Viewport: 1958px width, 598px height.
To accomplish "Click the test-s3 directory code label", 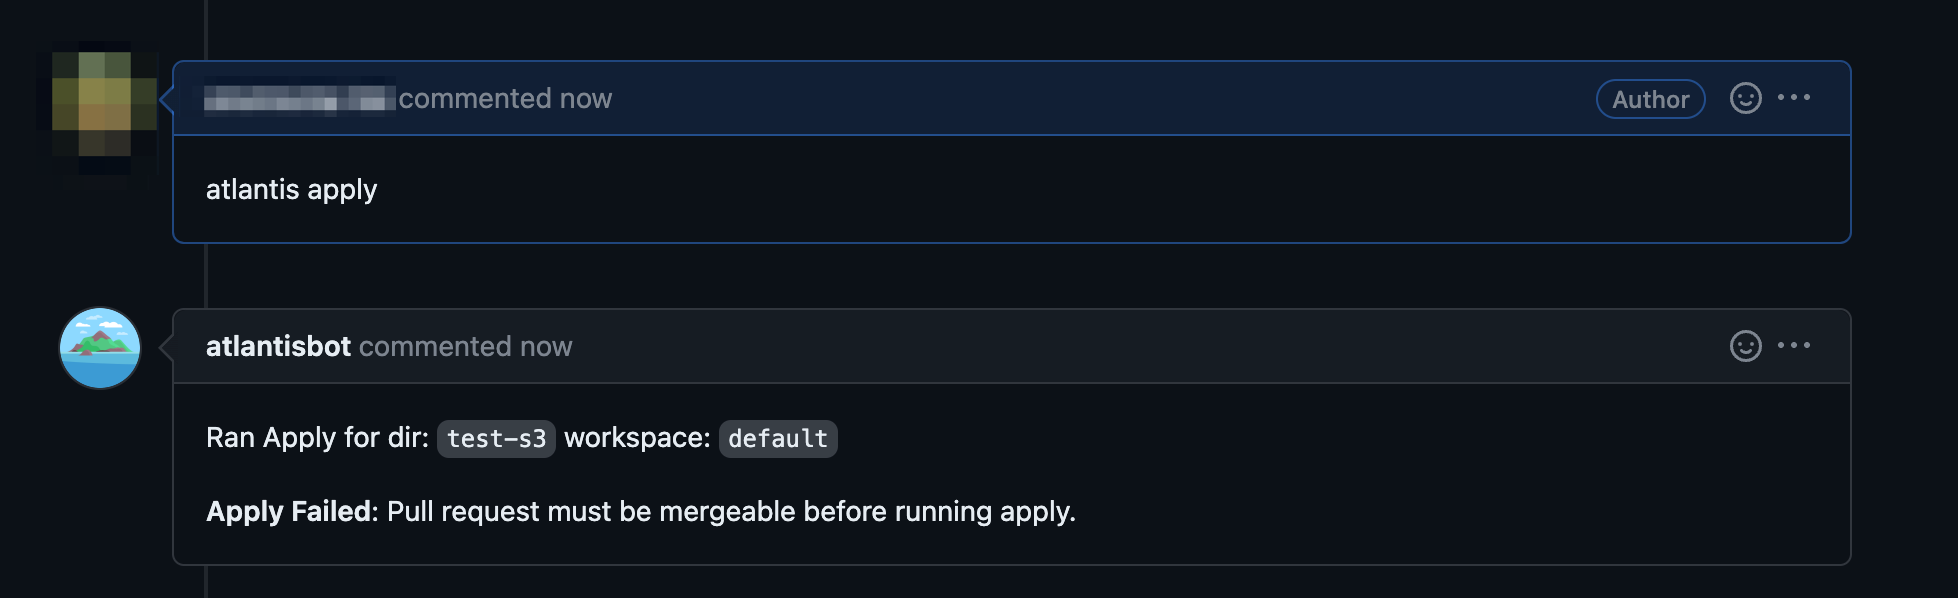I will click(x=496, y=439).
